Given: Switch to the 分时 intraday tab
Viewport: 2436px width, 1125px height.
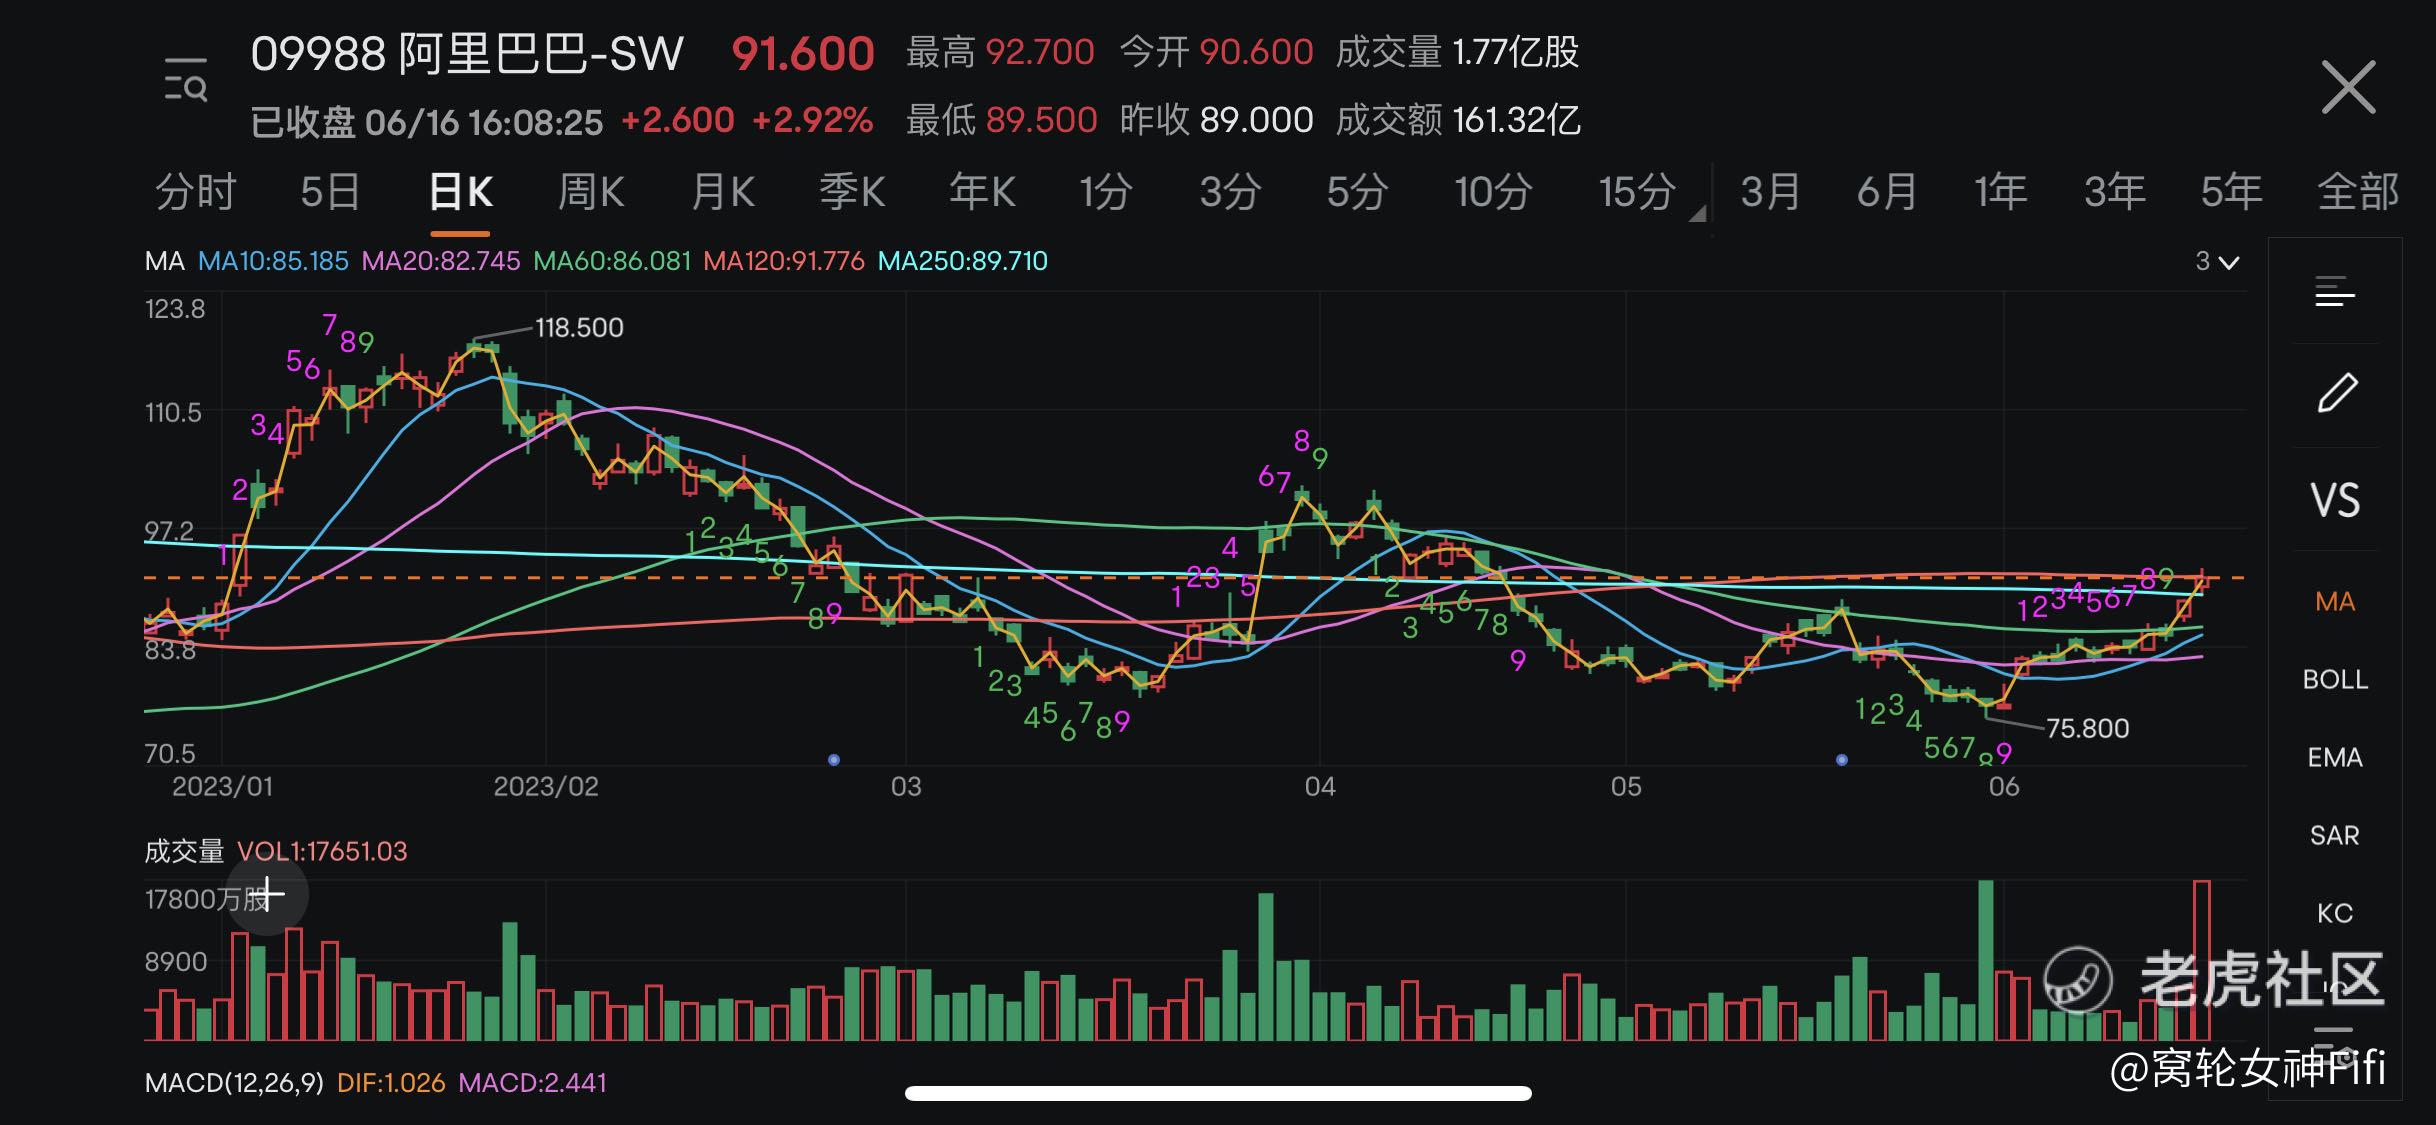Looking at the screenshot, I should pyautogui.click(x=196, y=191).
